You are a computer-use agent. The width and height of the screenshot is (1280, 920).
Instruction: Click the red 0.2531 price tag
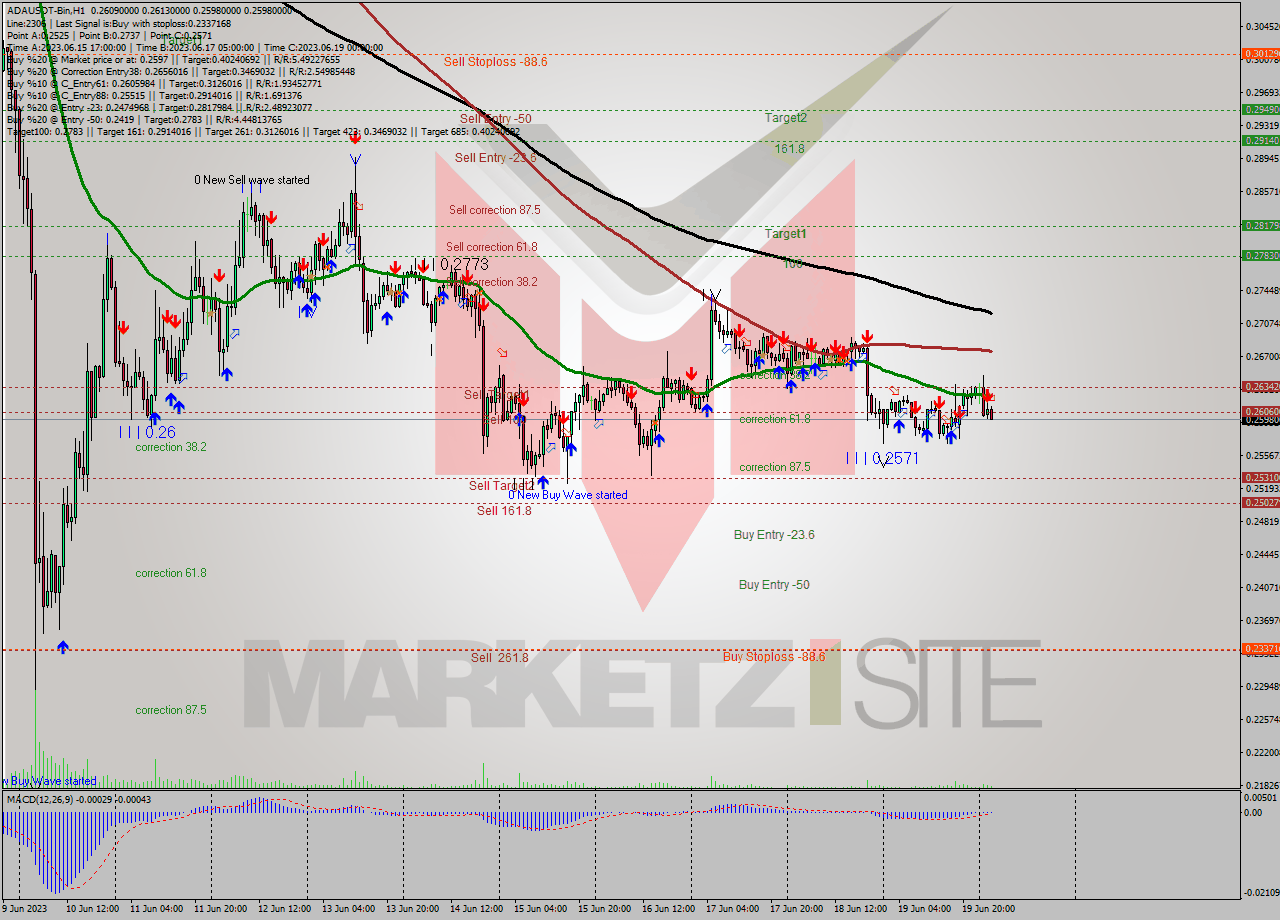1260,478
